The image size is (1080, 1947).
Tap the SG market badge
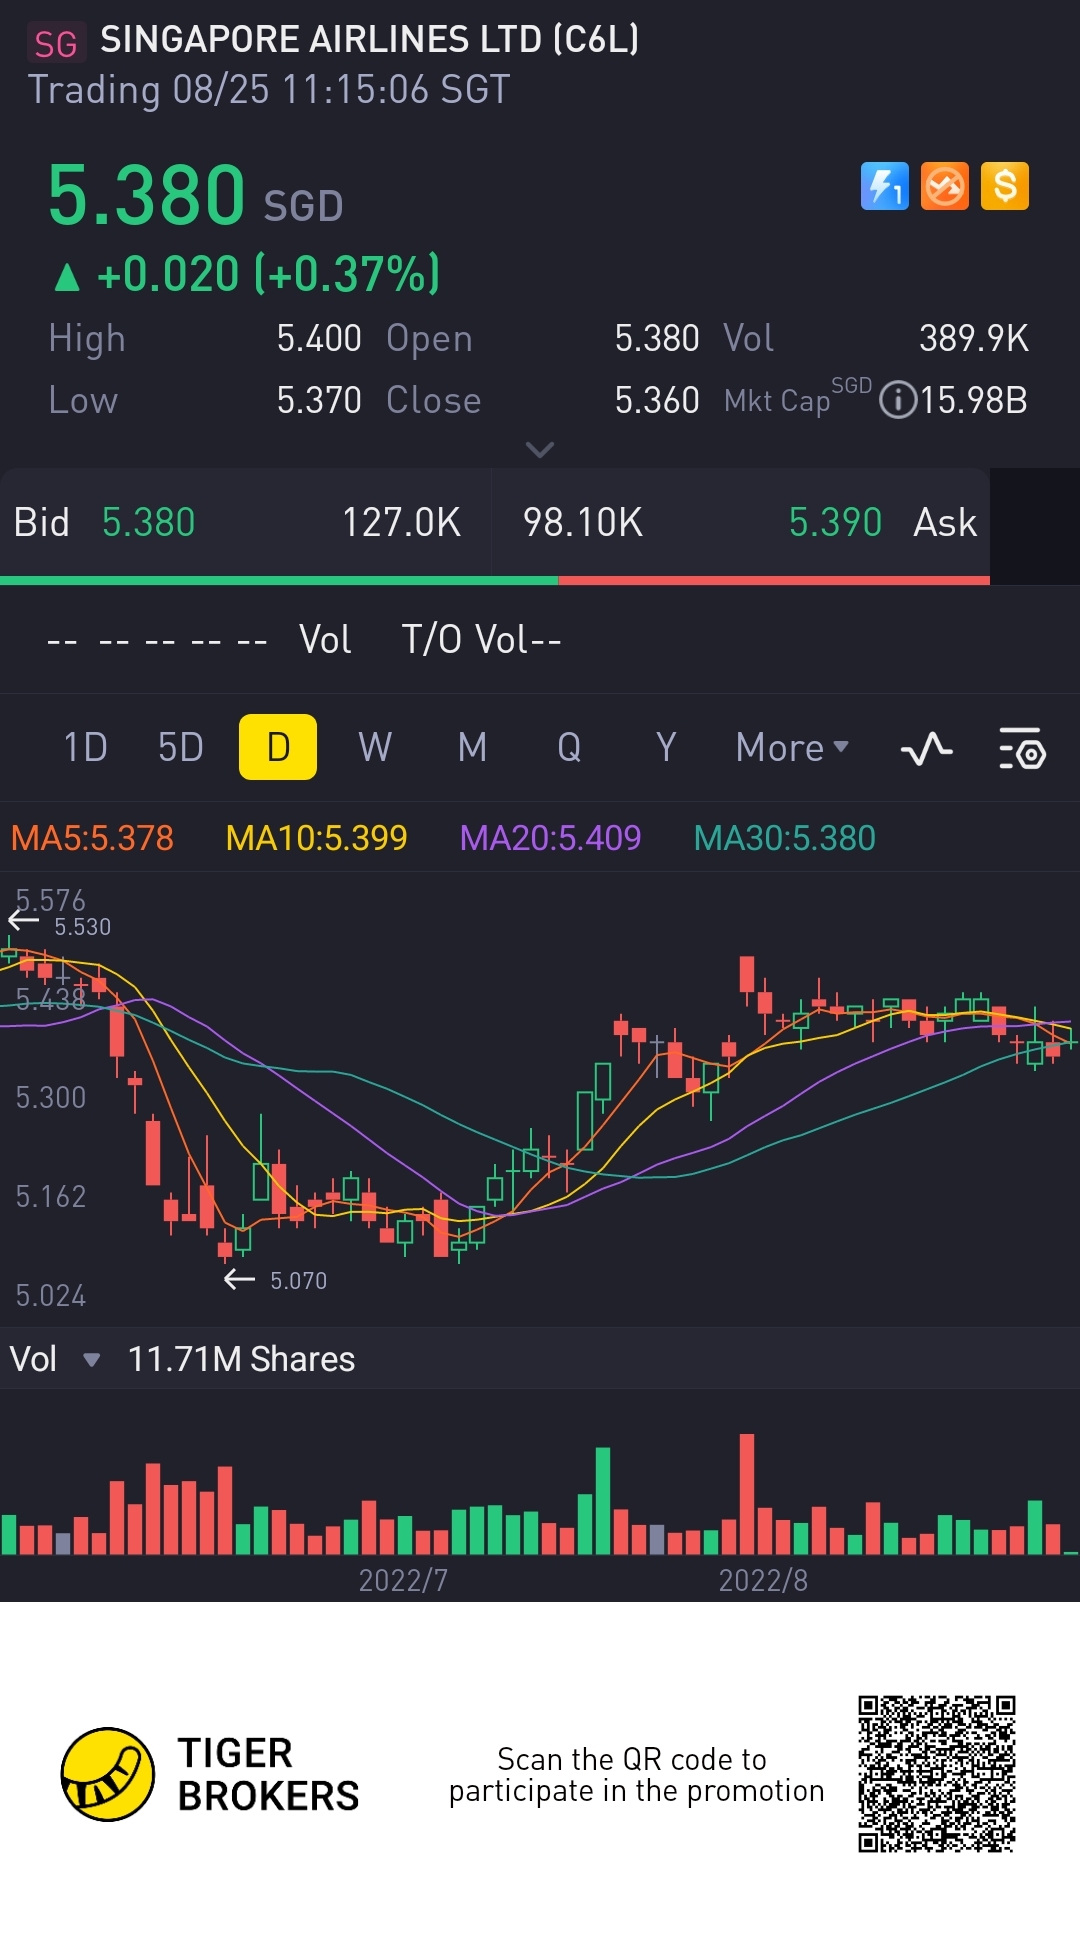point(56,44)
